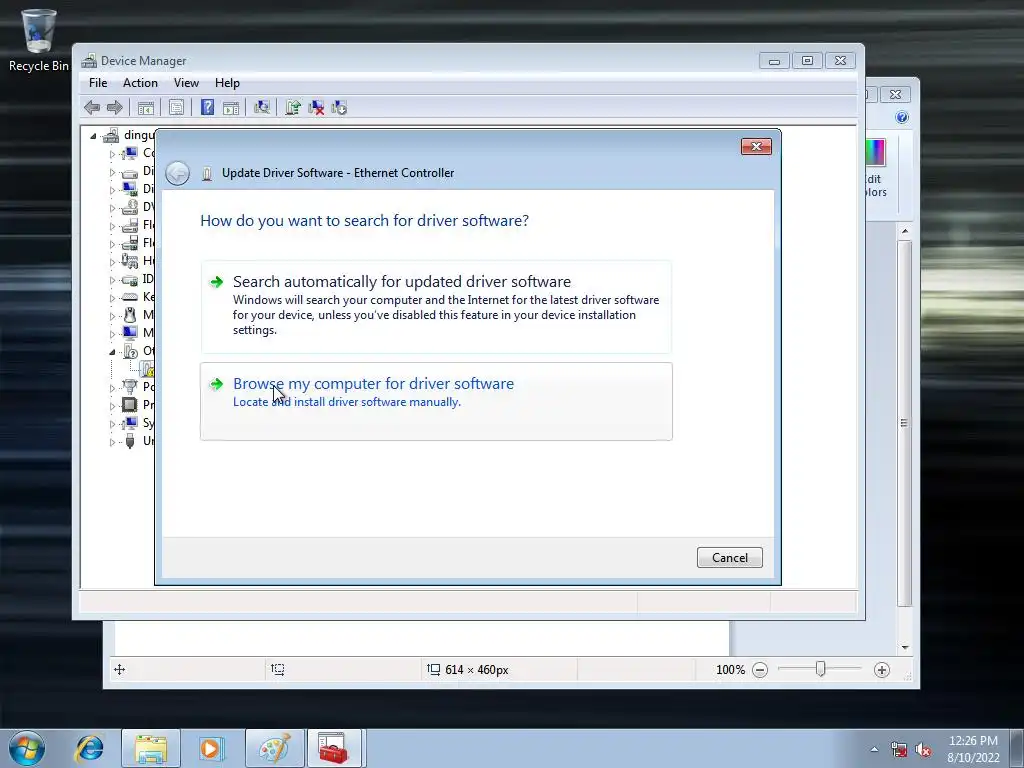Viewport: 1024px width, 768px height.
Task: Click Paint's vertical scrollbar down arrow
Action: click(x=904, y=647)
